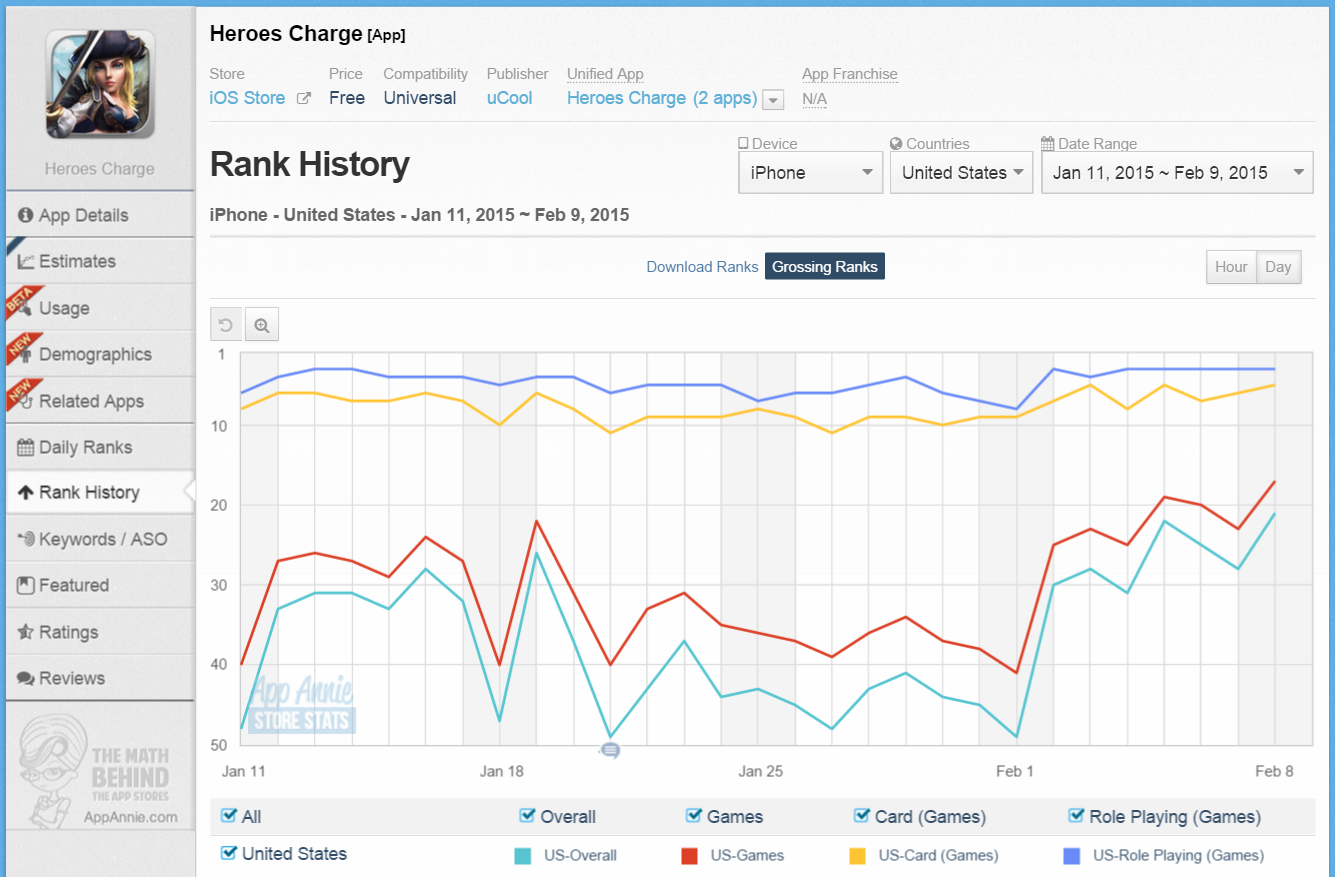Click the US-Role Playing (Games) legend label

pyautogui.click(x=1178, y=856)
